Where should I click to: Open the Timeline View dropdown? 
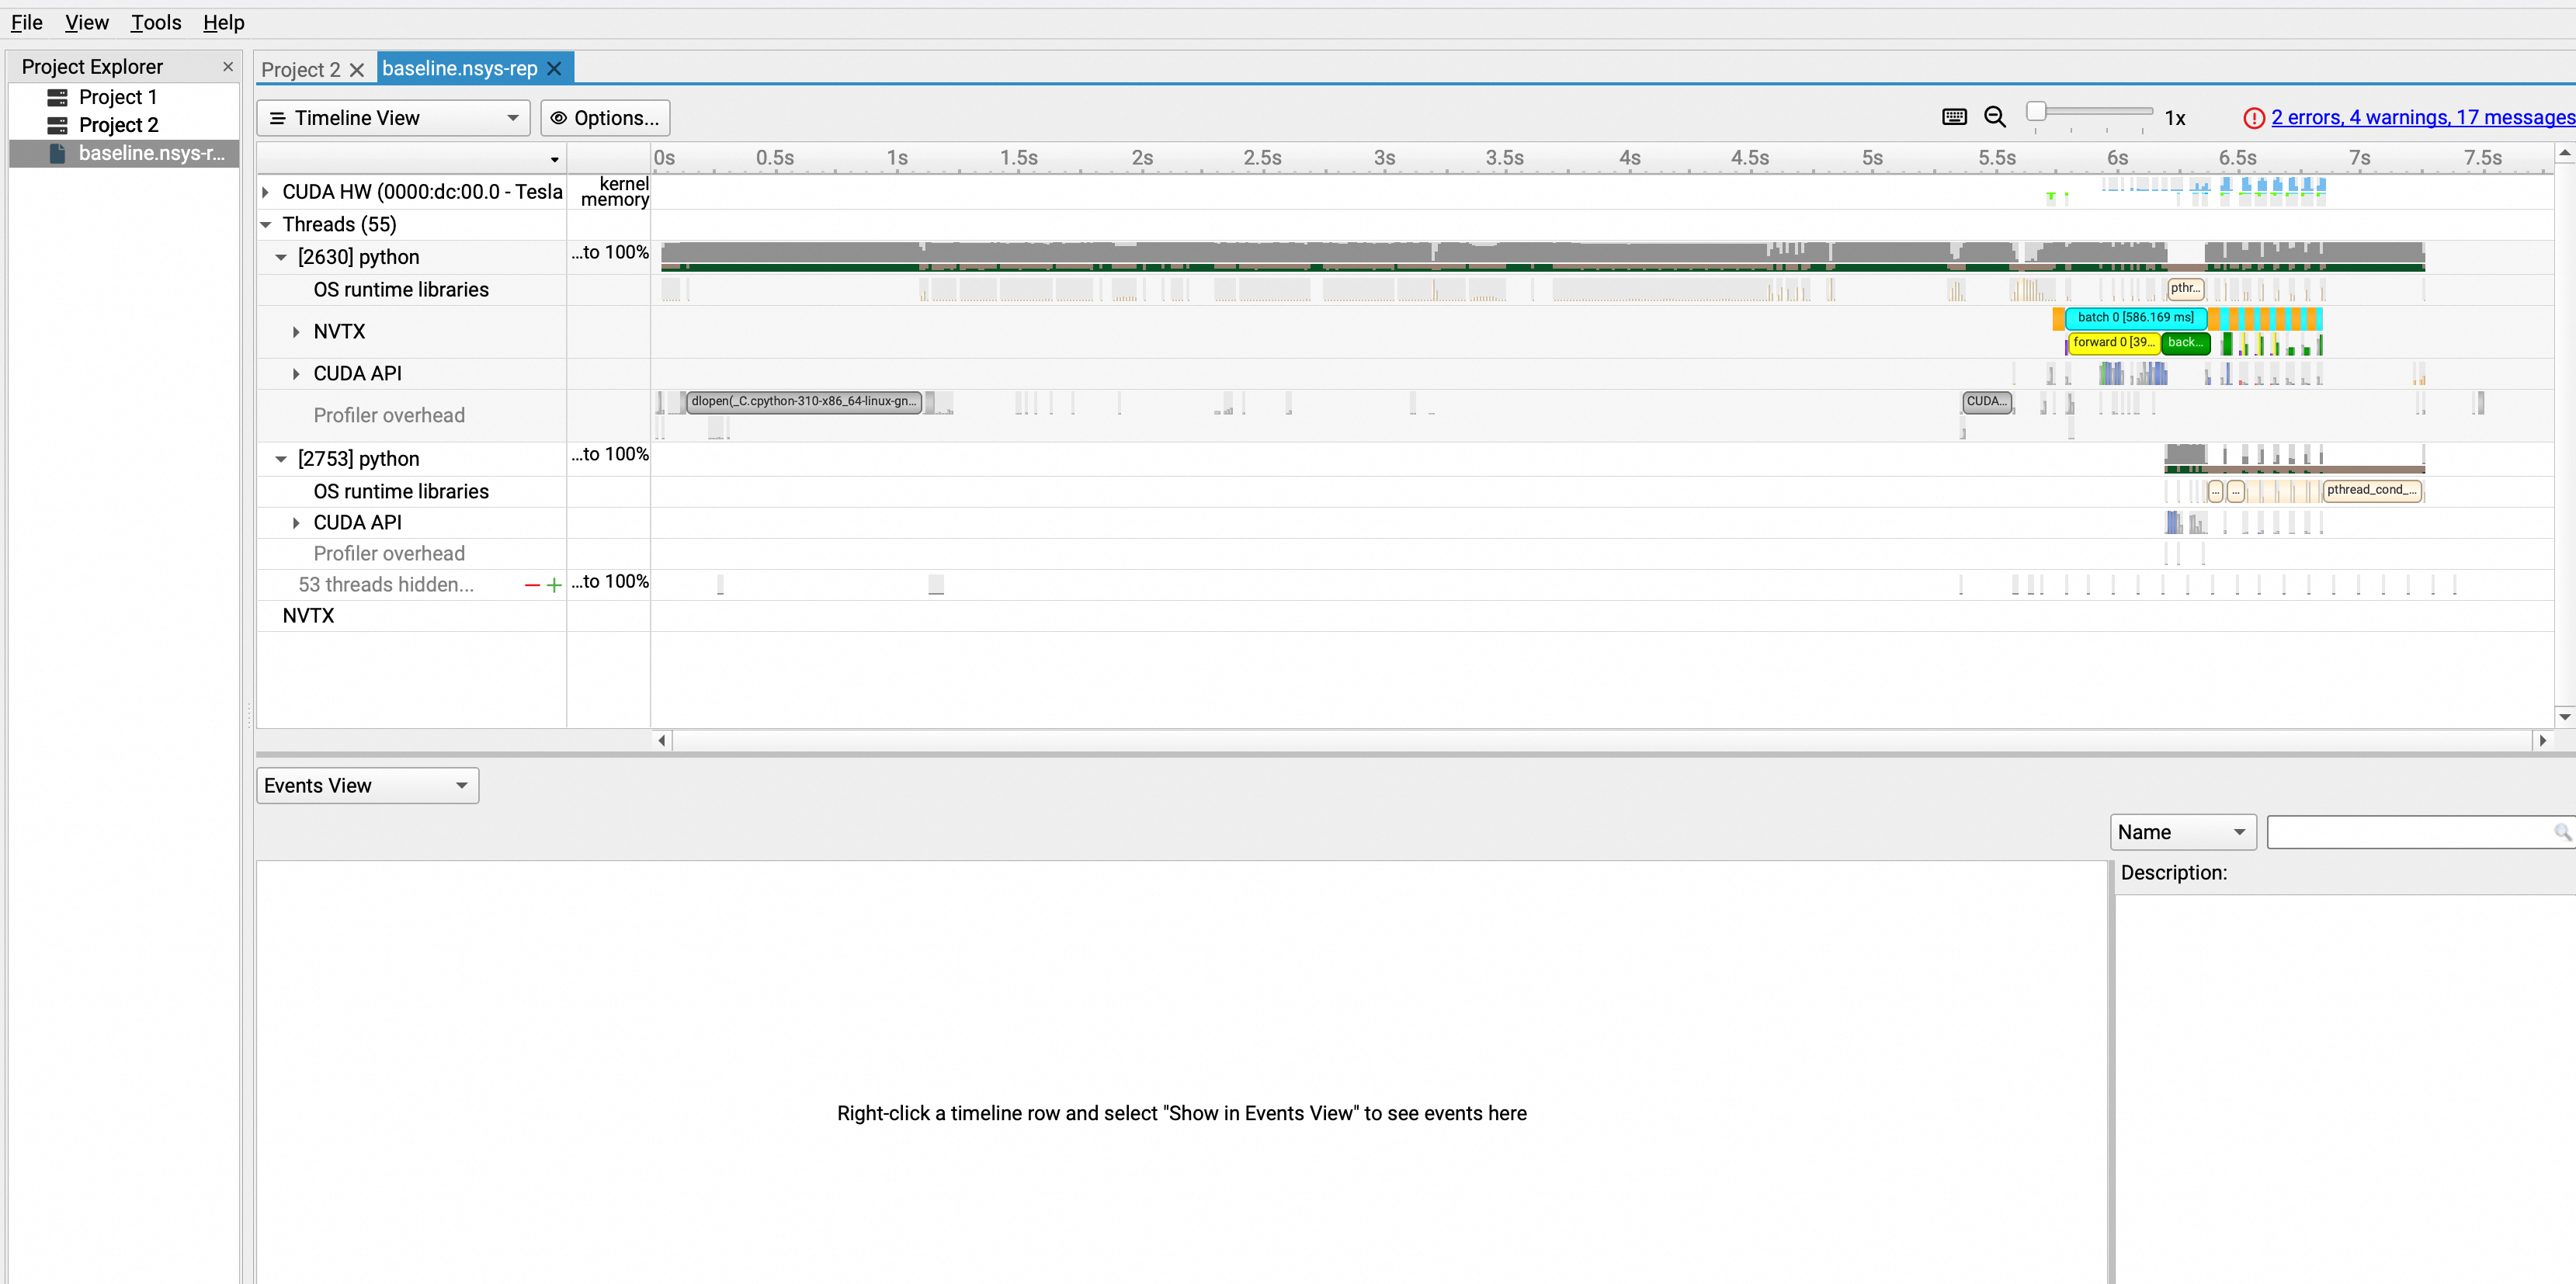(393, 118)
